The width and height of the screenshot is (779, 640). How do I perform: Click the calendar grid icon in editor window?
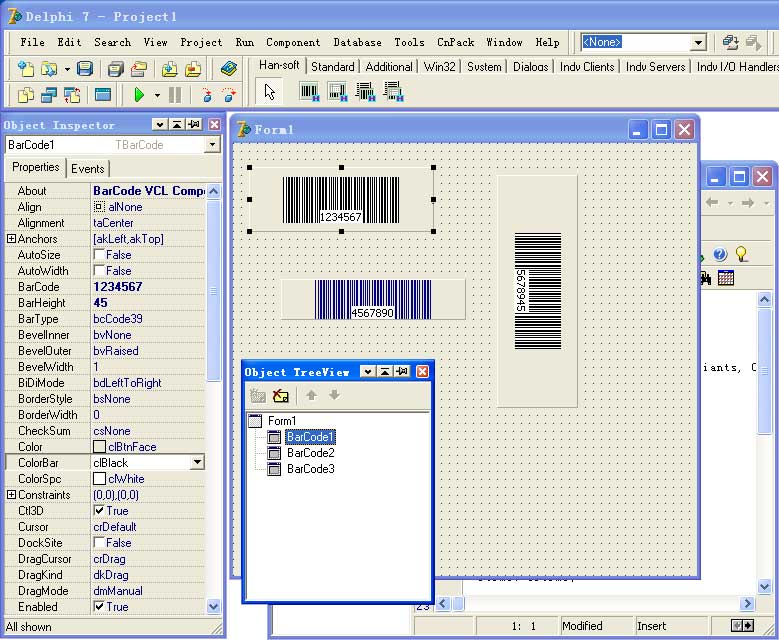726,278
